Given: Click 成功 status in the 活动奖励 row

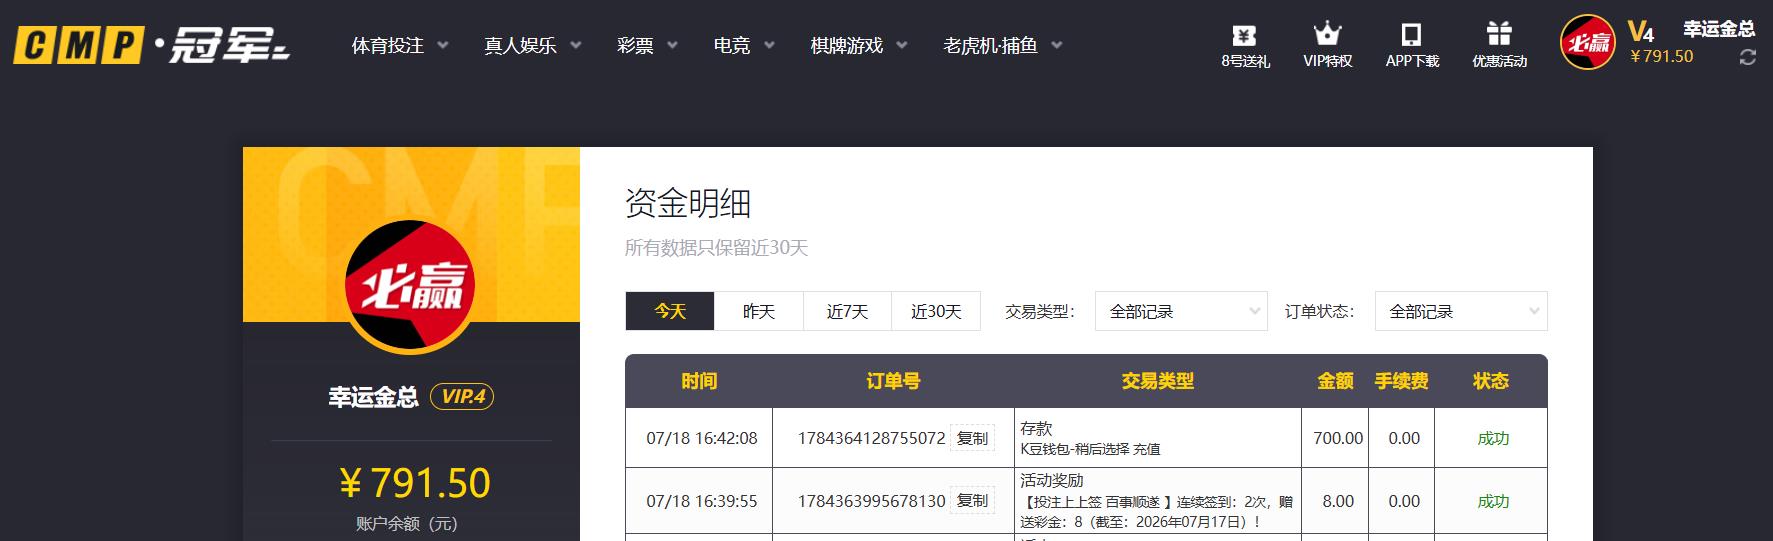Looking at the screenshot, I should click(1493, 501).
